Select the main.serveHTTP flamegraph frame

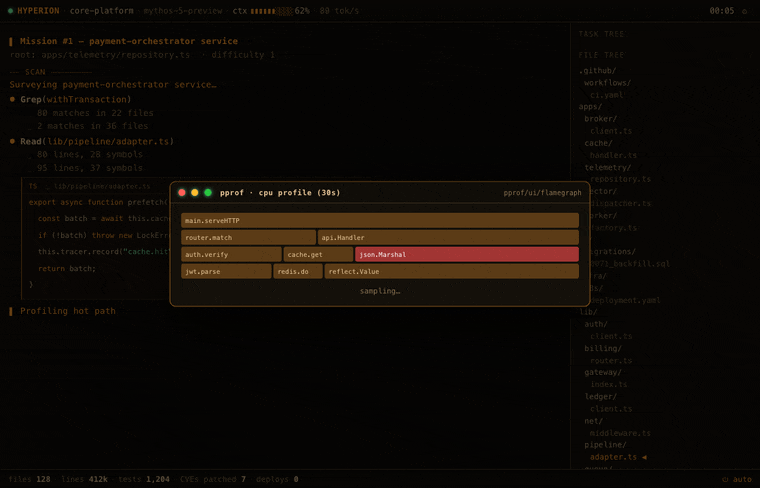point(380,220)
